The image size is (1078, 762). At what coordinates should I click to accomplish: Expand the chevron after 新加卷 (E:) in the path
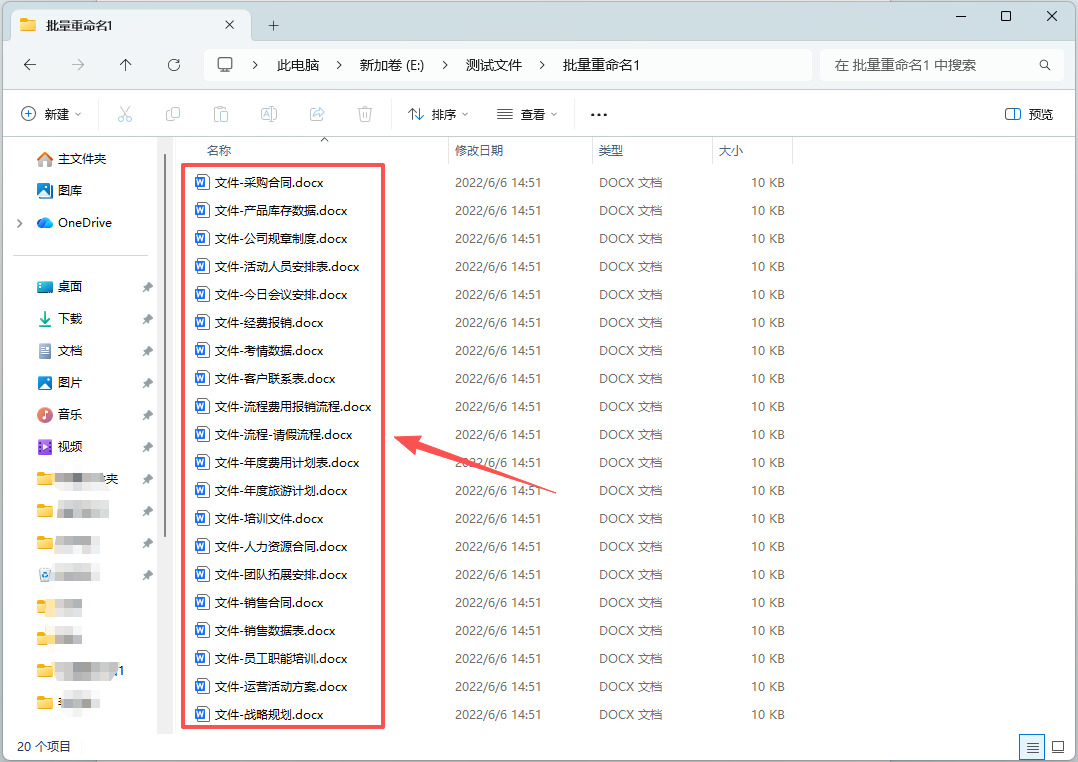pos(445,65)
